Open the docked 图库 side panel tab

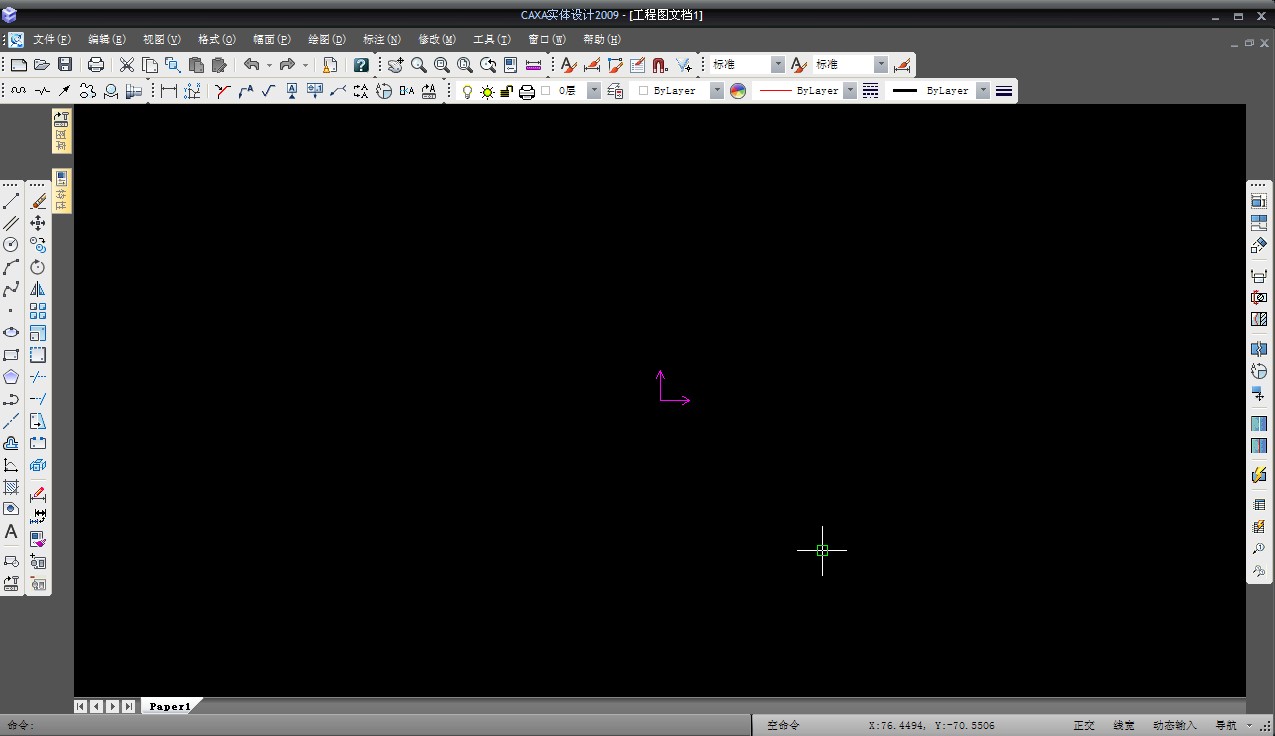pos(61,131)
